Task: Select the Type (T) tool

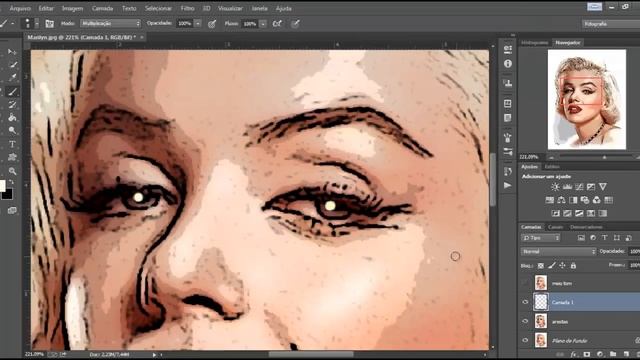Action: pos(12,144)
